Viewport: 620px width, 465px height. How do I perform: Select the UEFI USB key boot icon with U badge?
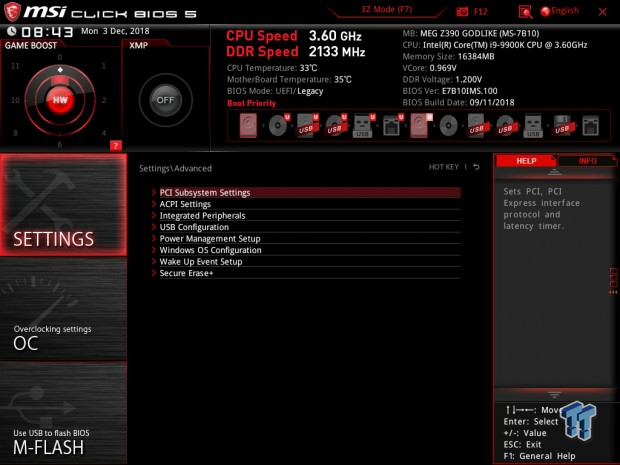[x=363, y=126]
